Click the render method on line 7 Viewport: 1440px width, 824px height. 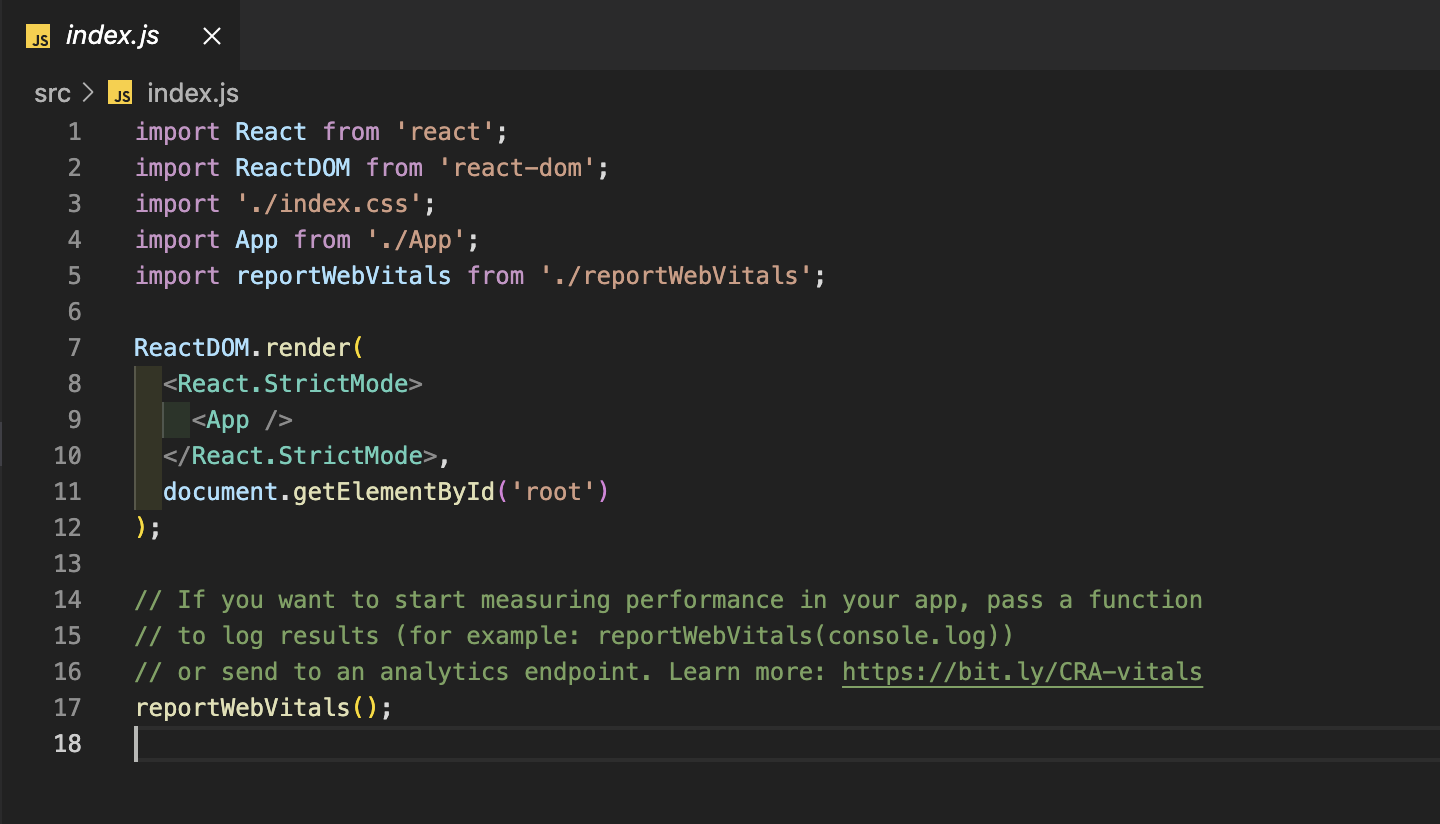click(307, 348)
